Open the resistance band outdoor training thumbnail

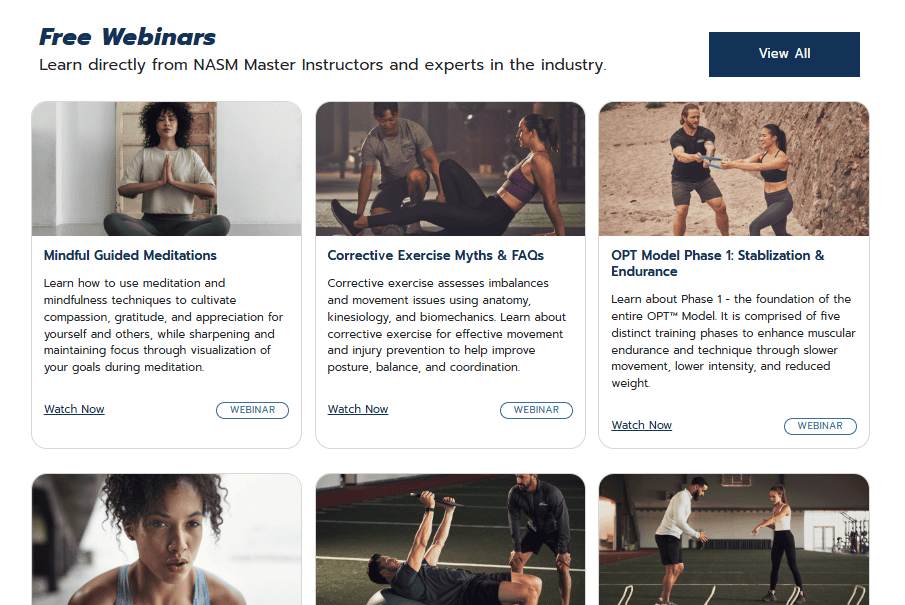[x=734, y=169]
